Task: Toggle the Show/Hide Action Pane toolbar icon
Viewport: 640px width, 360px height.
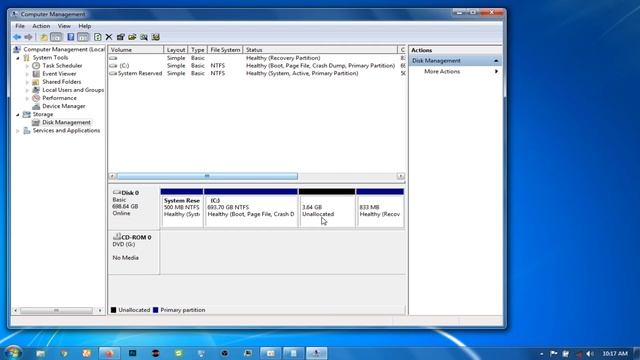Action: coord(83,37)
